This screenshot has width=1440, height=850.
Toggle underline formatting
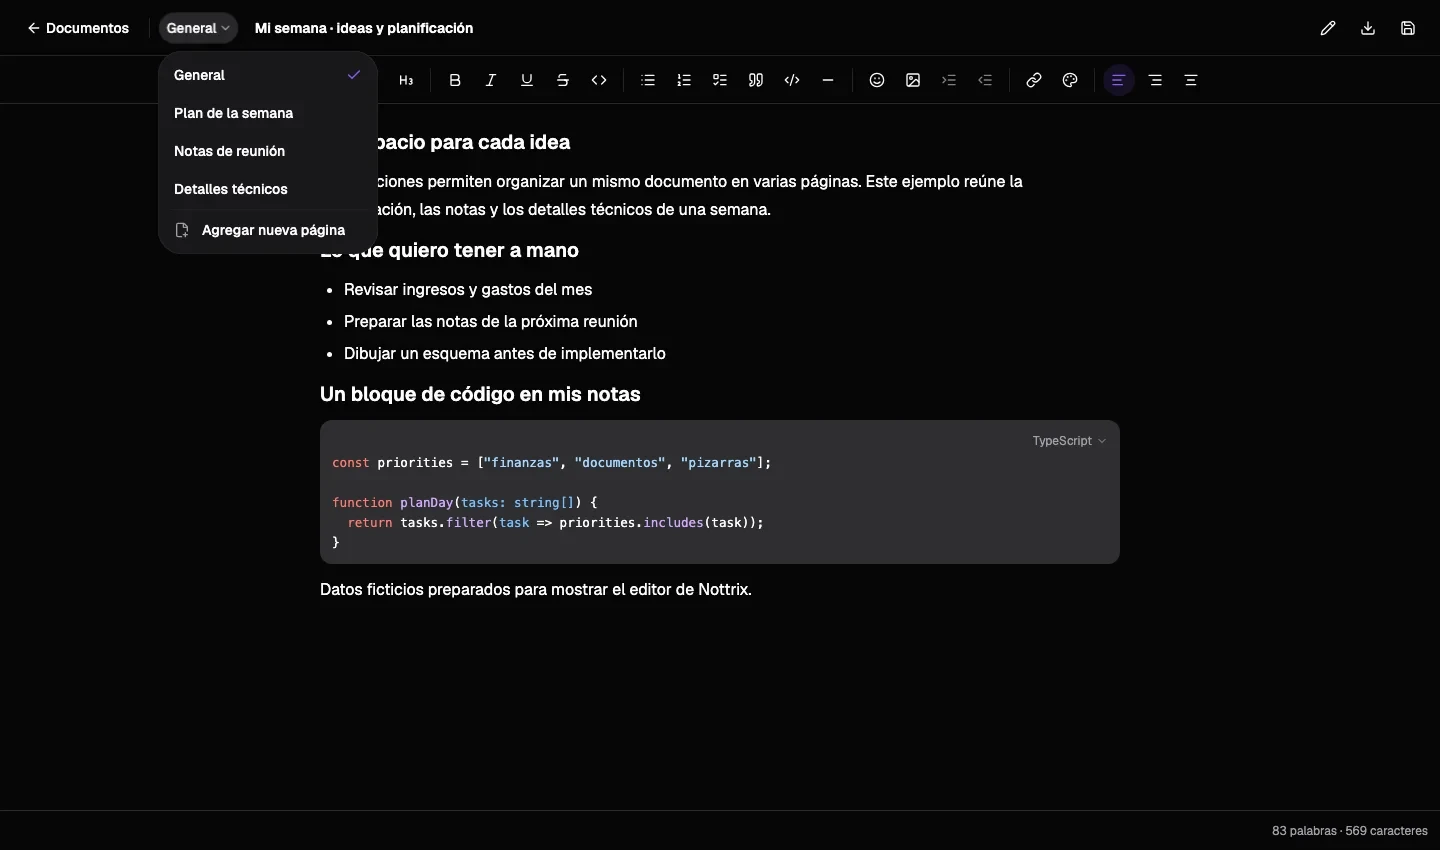click(x=527, y=80)
